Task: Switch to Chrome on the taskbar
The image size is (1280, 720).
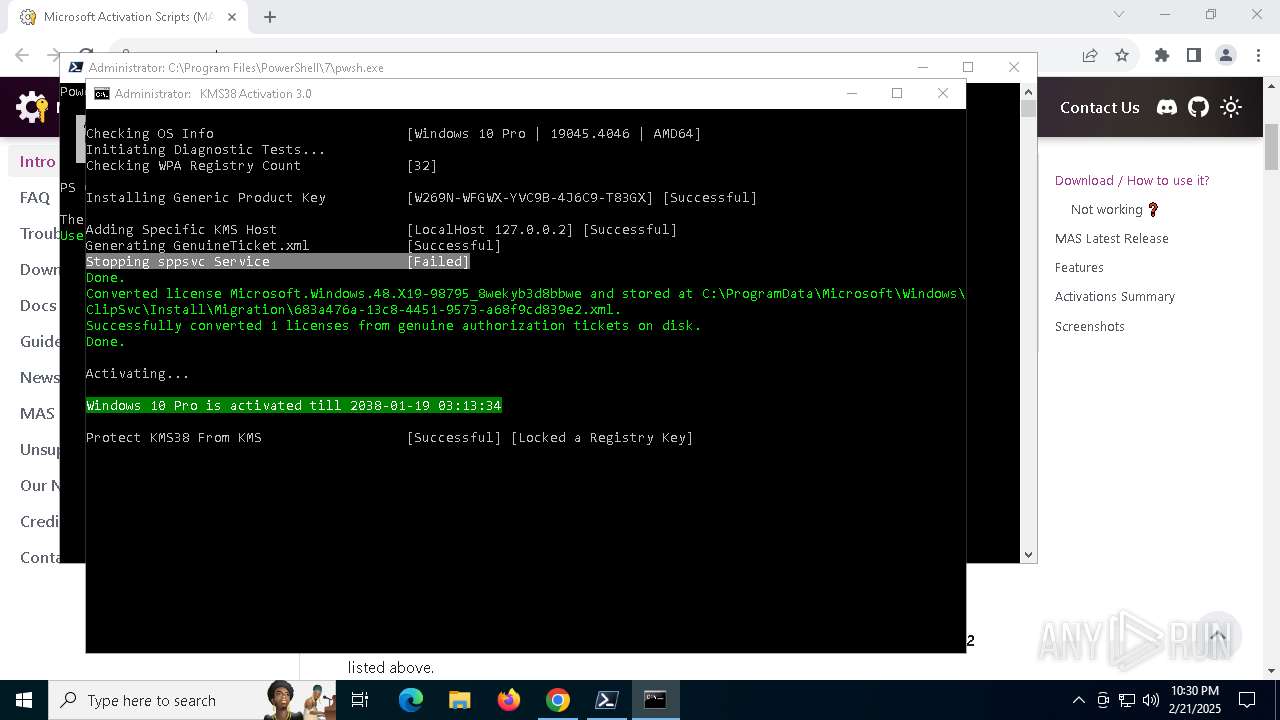Action: coord(557,700)
